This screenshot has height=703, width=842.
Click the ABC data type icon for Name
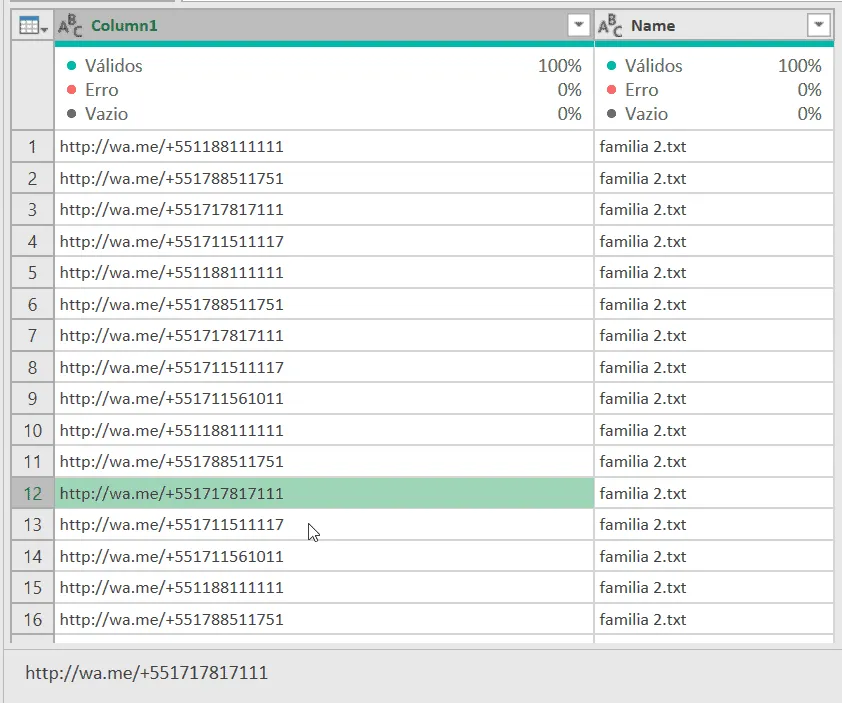tap(610, 26)
